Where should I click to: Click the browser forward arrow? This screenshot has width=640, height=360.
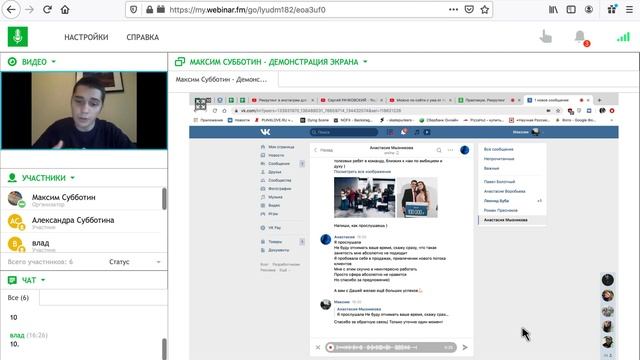pos(29,9)
